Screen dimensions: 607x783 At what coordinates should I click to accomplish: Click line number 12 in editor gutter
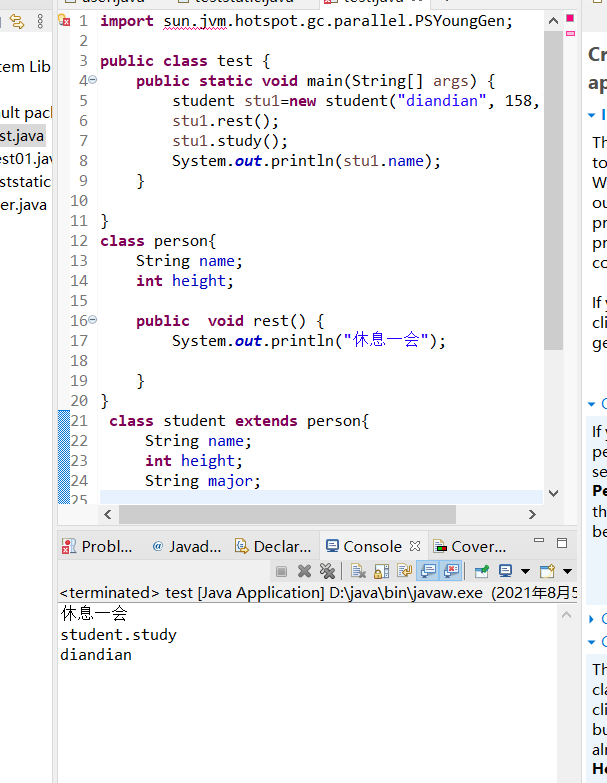(x=79, y=241)
